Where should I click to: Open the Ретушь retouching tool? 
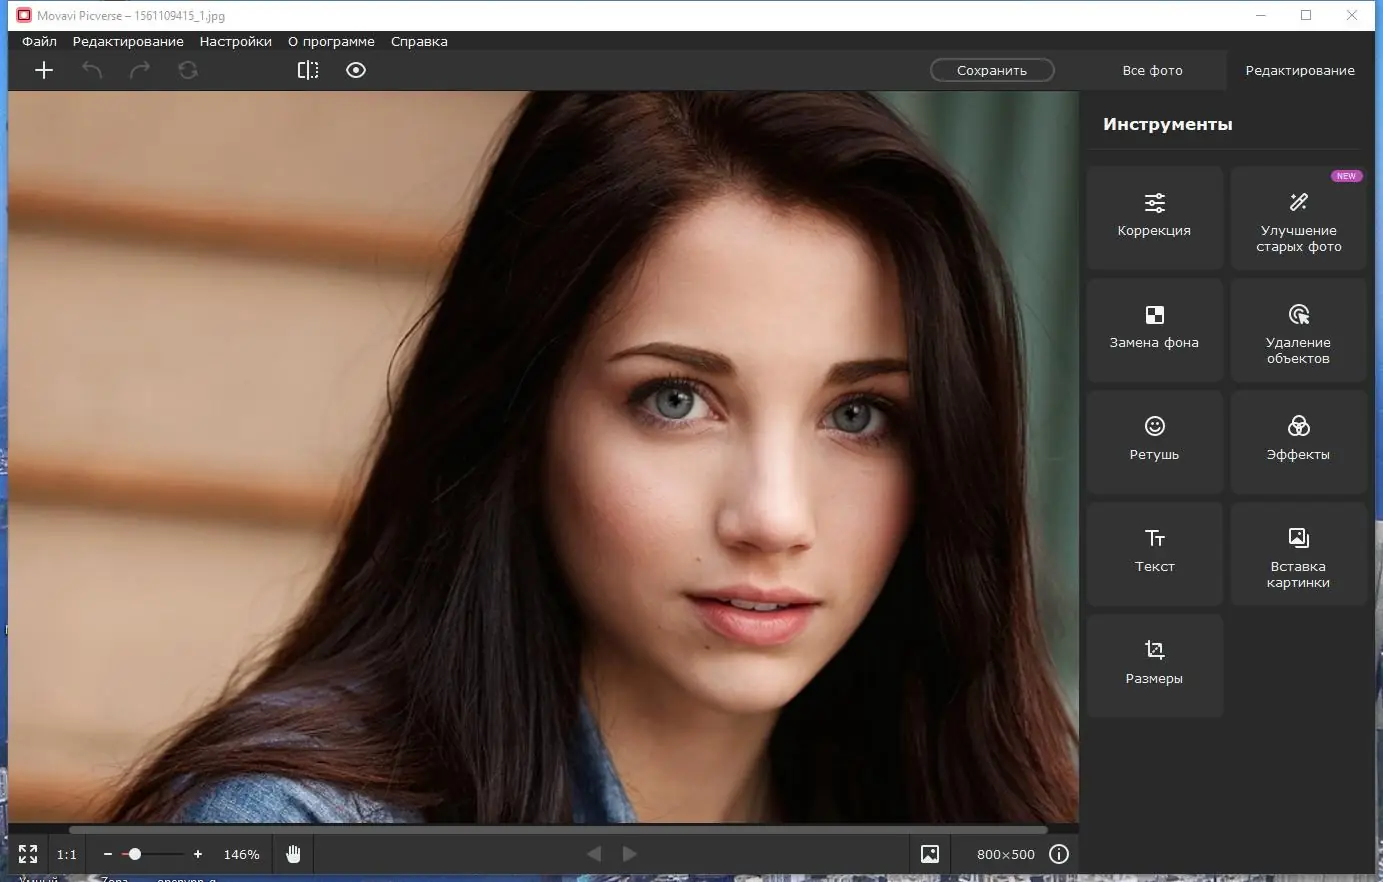pos(1154,441)
